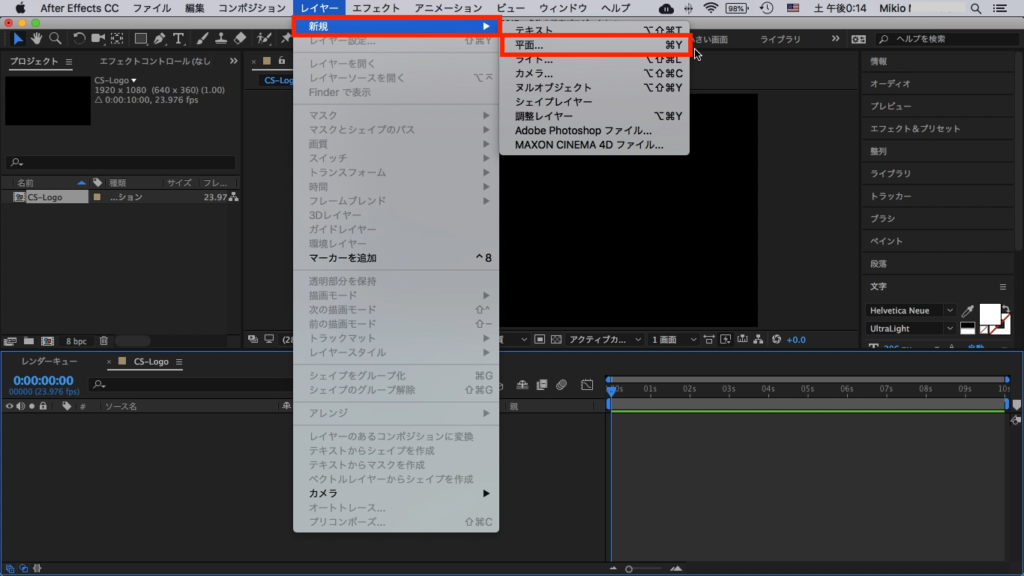Toggle the composition panel lock icon
The width and height of the screenshot is (1024, 576).
click(x=281, y=61)
